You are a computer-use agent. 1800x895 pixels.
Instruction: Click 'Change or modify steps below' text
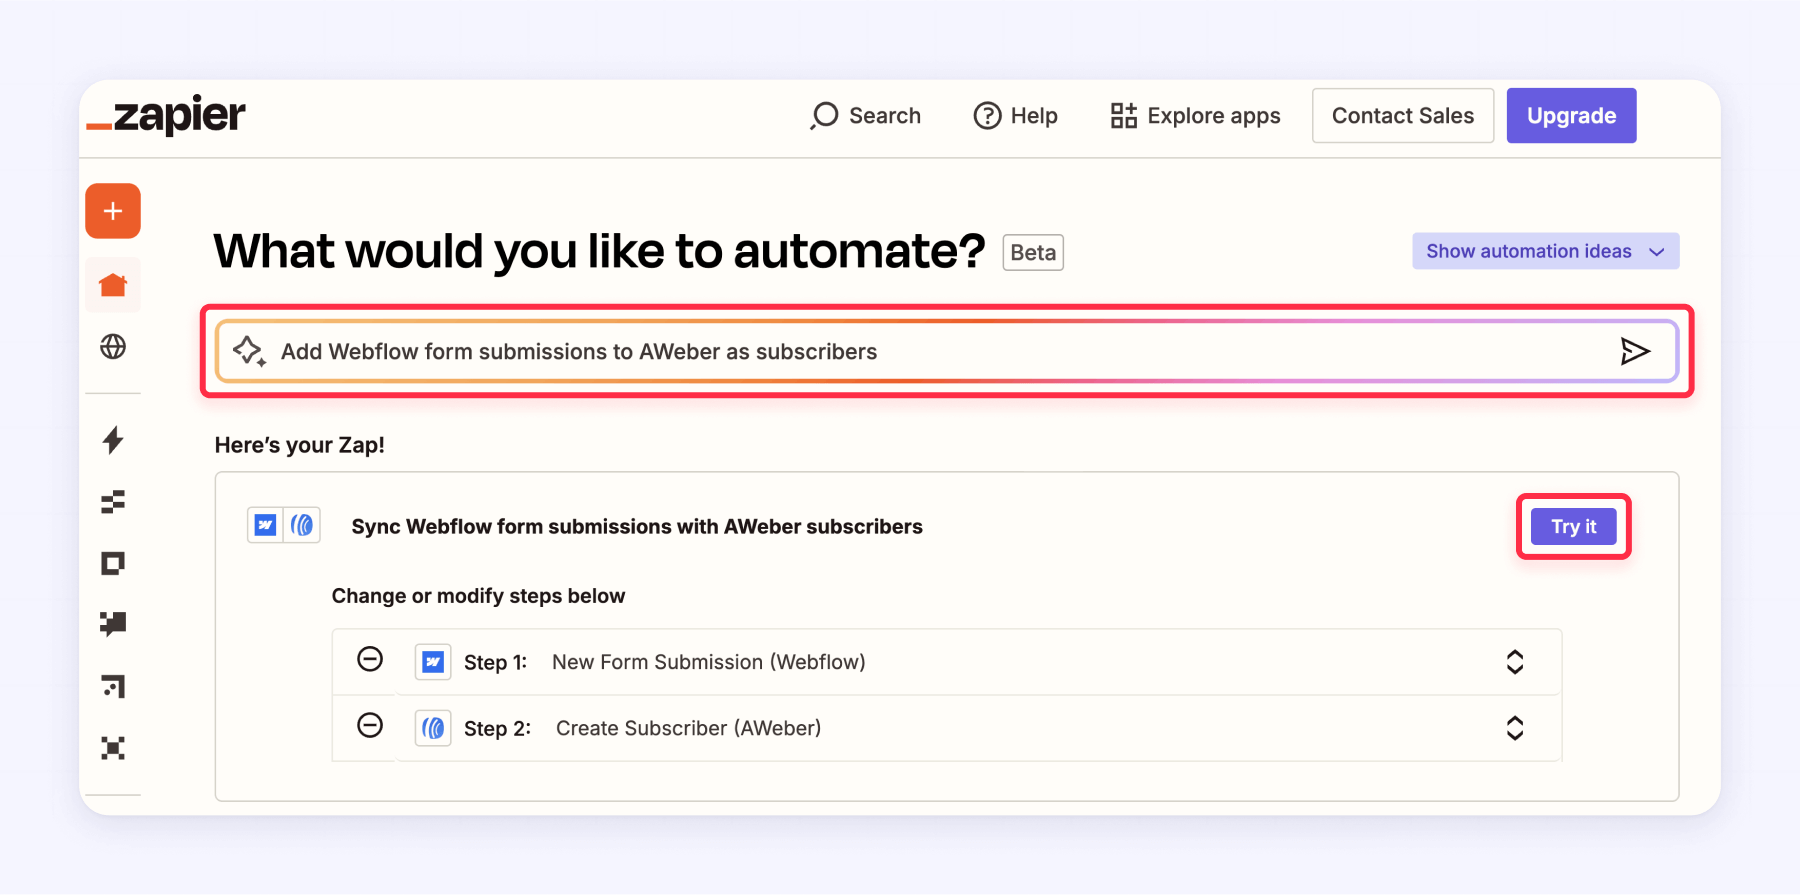[478, 596]
